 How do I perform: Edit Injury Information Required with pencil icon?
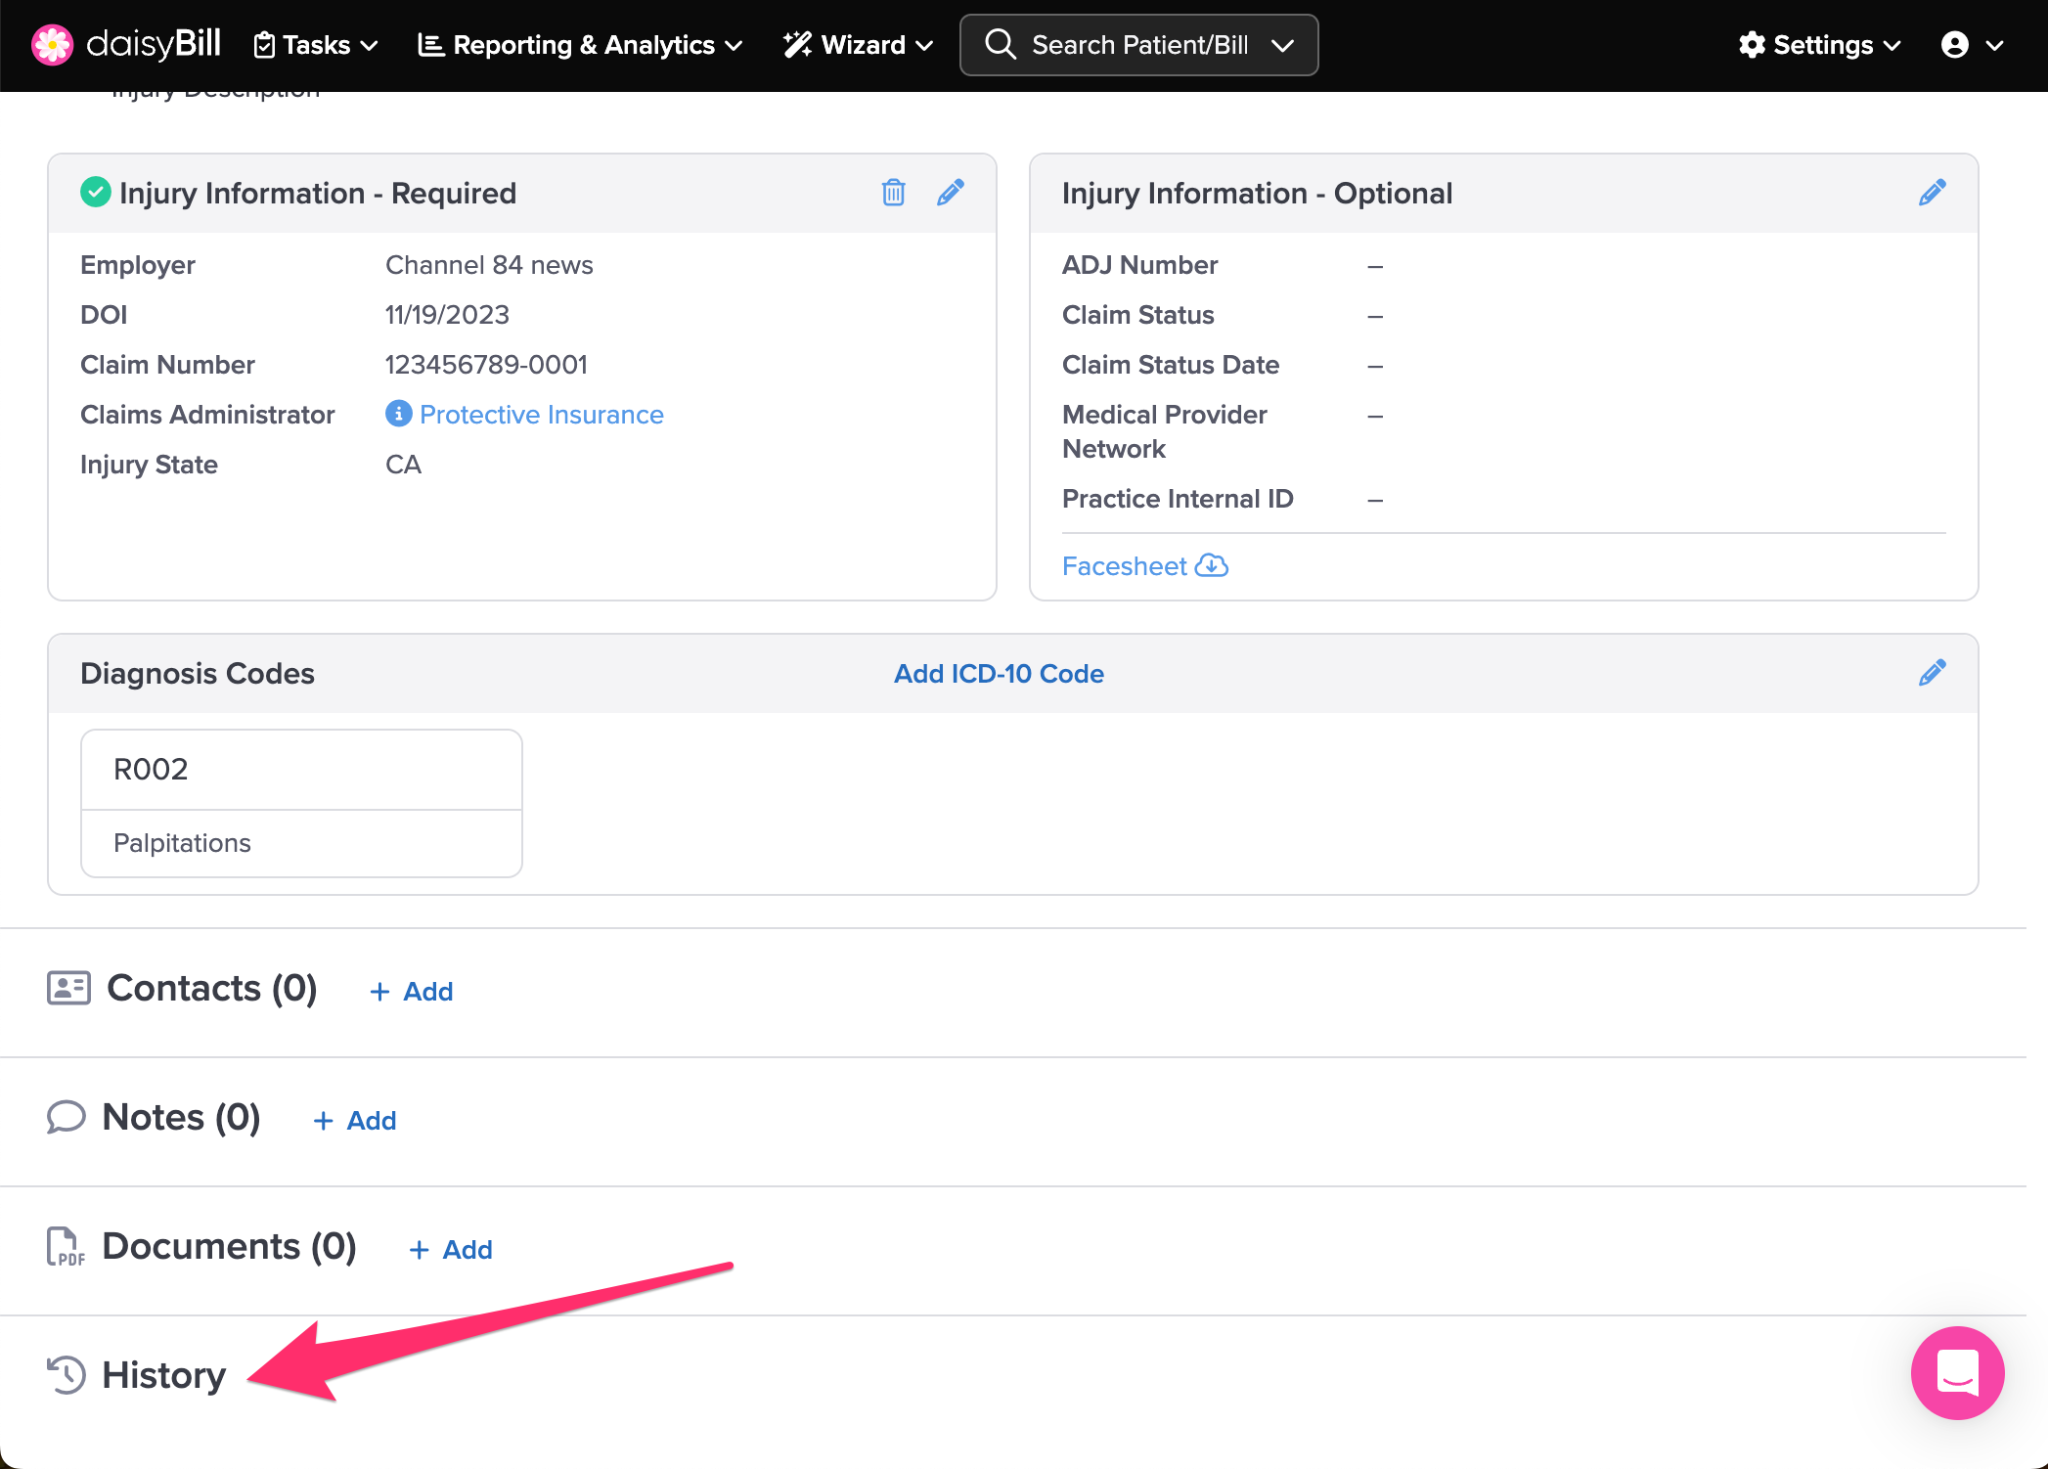pyautogui.click(x=950, y=192)
